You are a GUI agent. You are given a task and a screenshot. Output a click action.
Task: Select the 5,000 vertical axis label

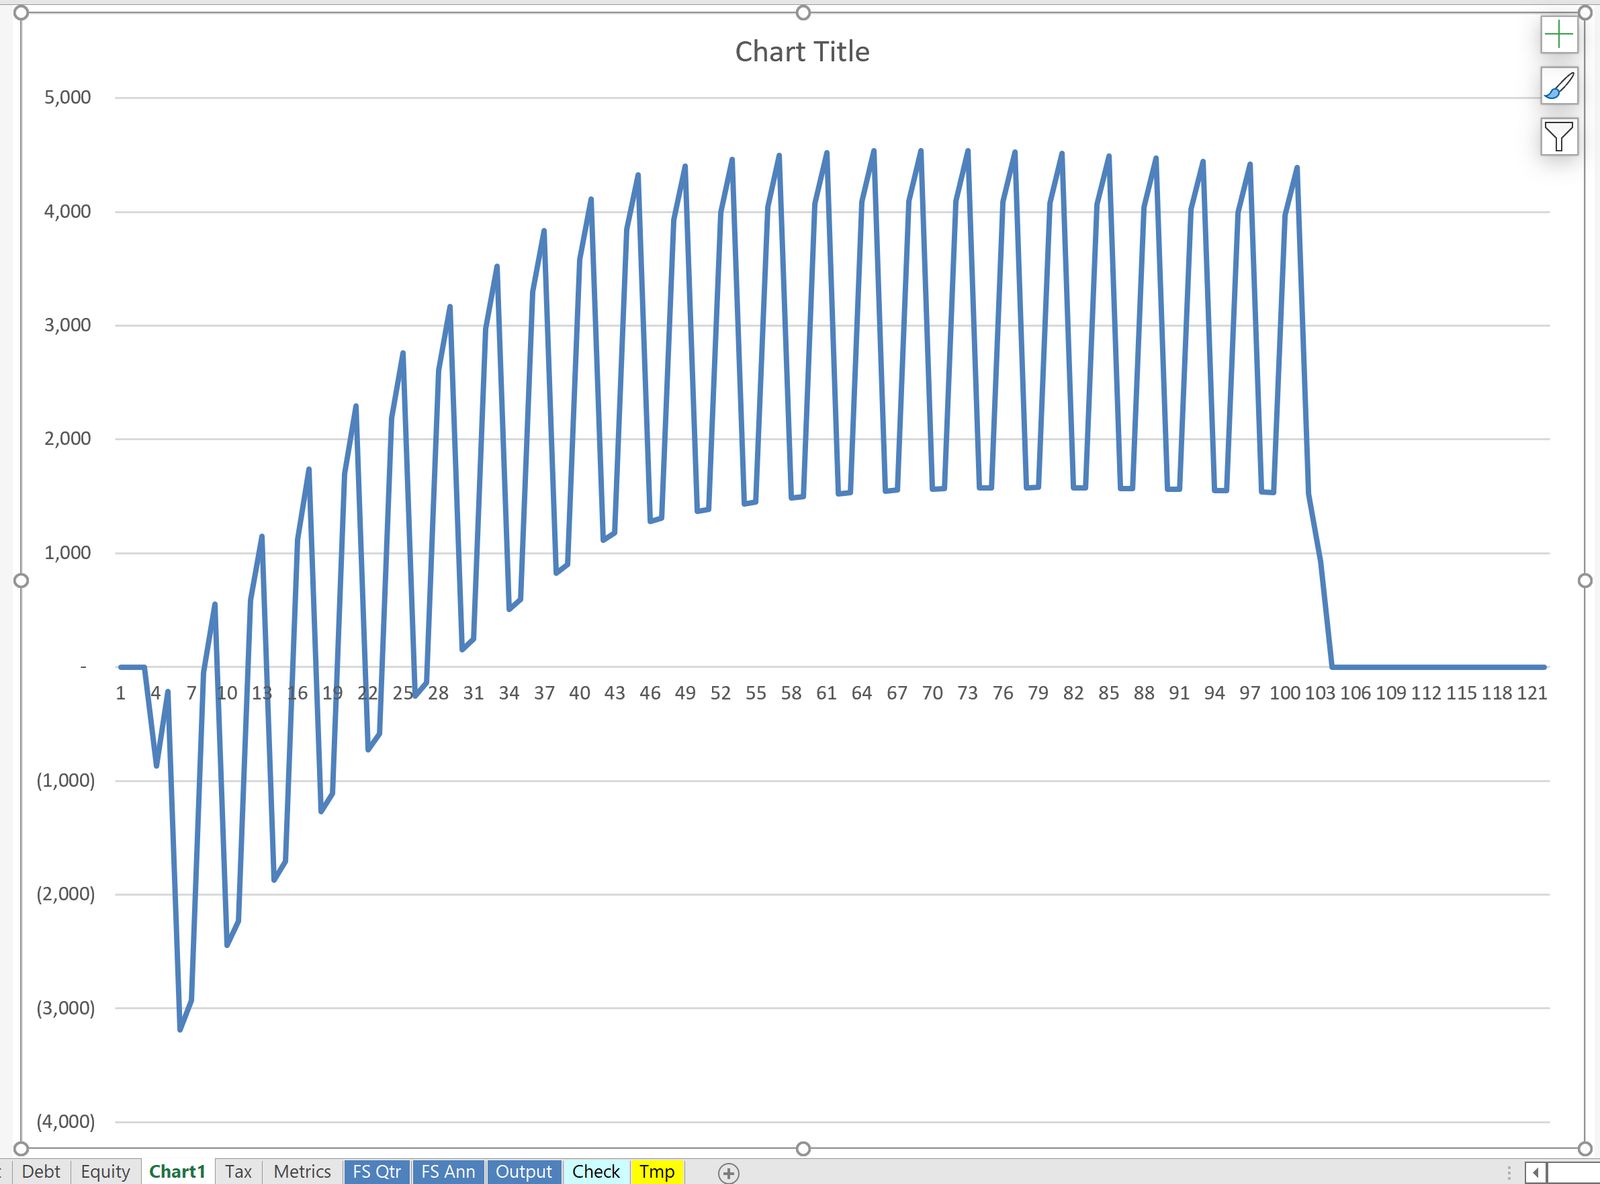tap(67, 98)
